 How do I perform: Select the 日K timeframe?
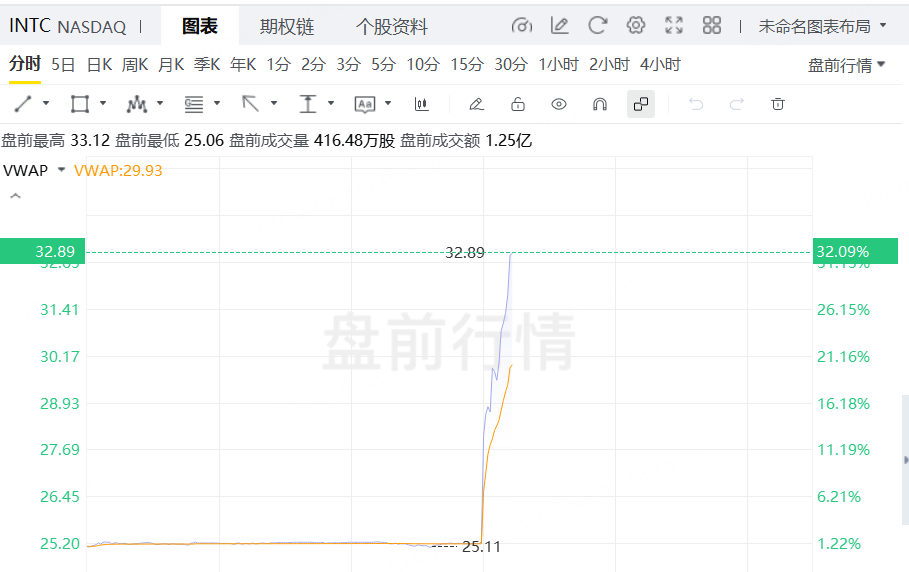[99, 64]
